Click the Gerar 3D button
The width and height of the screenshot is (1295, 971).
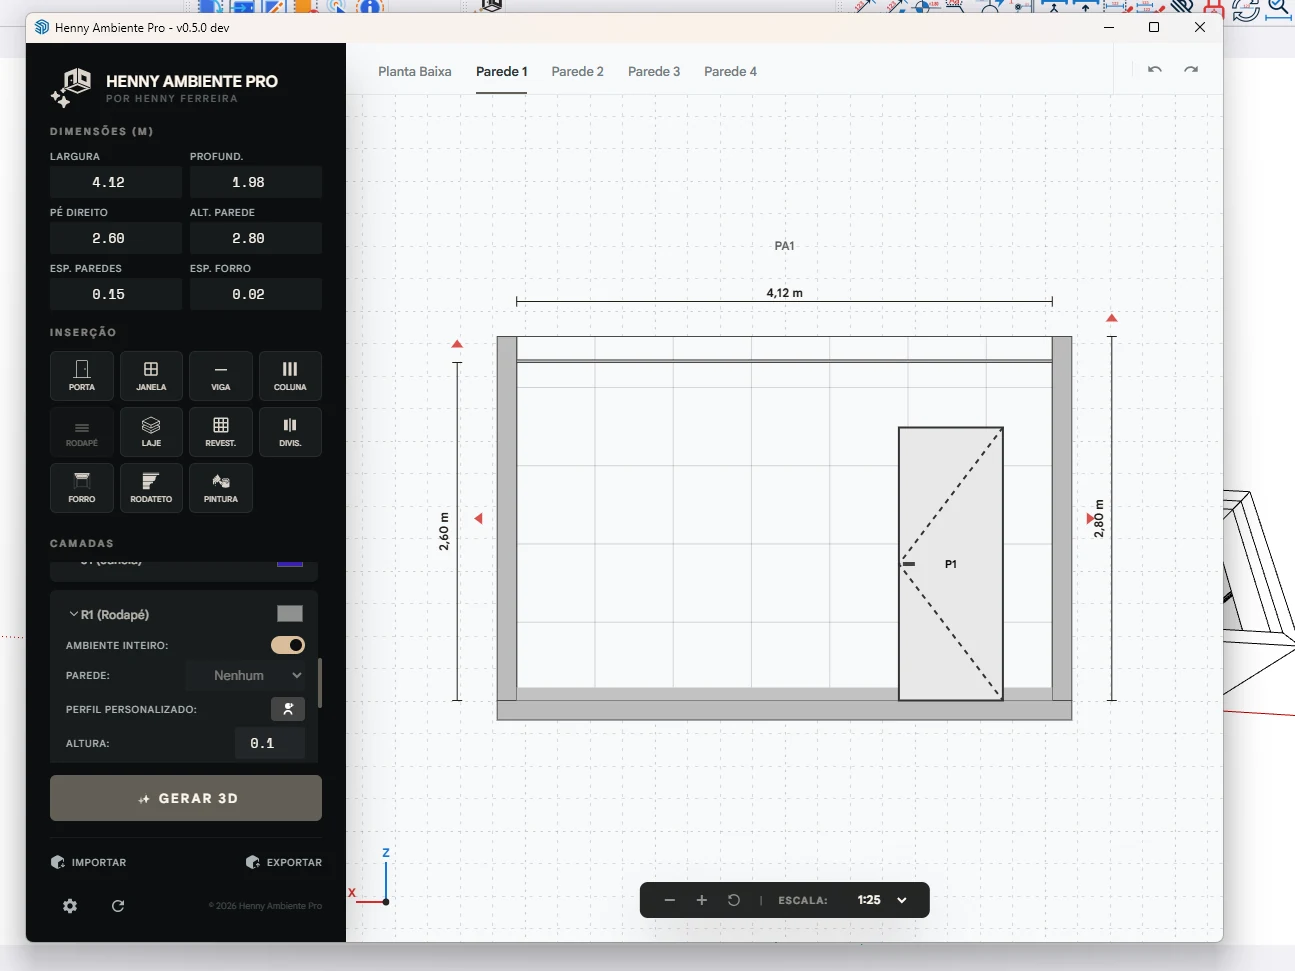[186, 798]
